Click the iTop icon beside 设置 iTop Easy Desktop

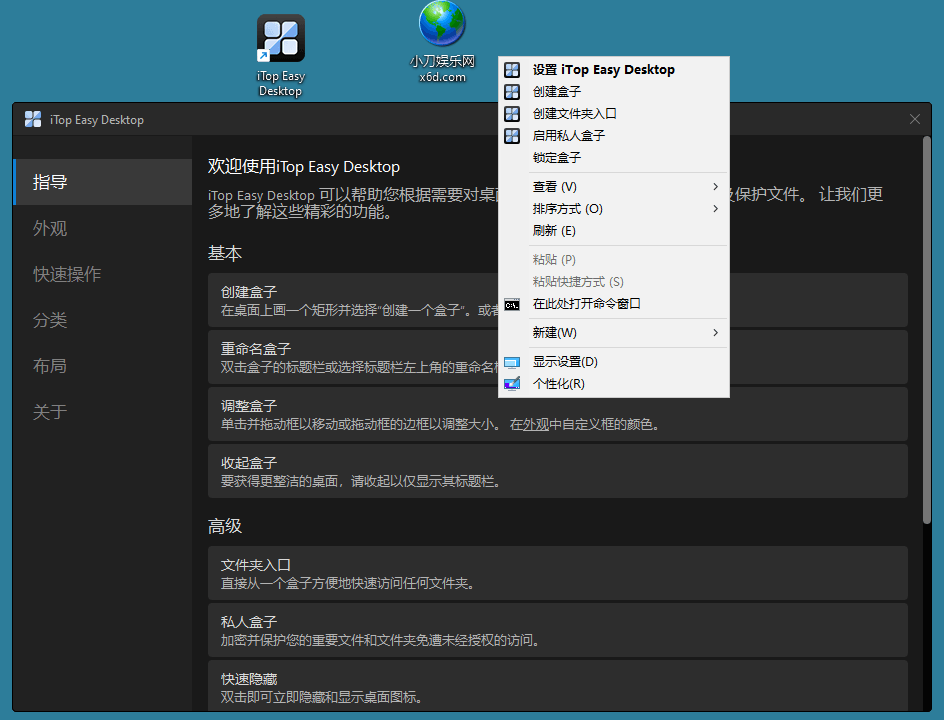pyautogui.click(x=512, y=69)
